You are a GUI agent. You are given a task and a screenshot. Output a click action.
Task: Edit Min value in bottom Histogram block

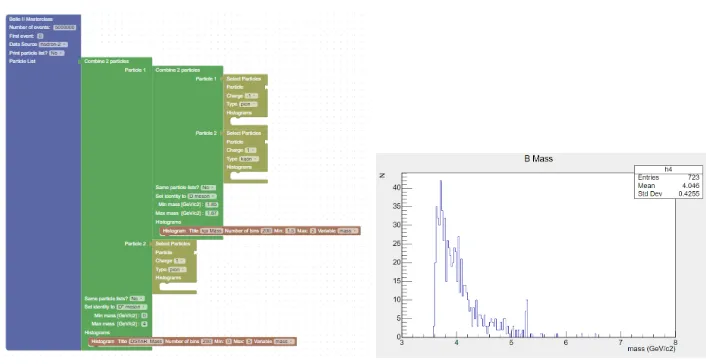click(229, 341)
